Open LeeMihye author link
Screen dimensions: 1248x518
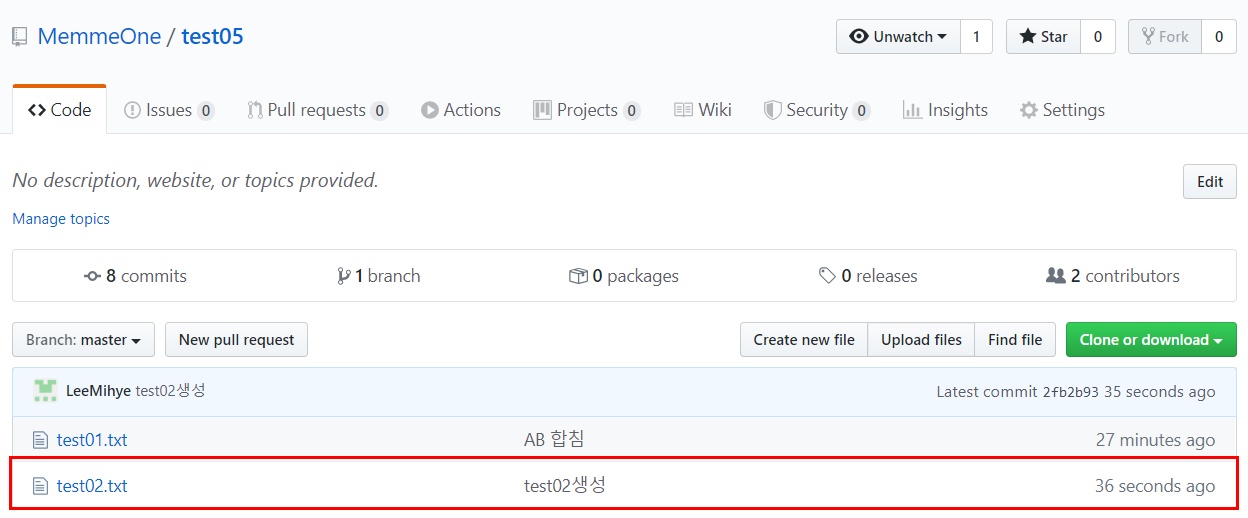(98, 391)
